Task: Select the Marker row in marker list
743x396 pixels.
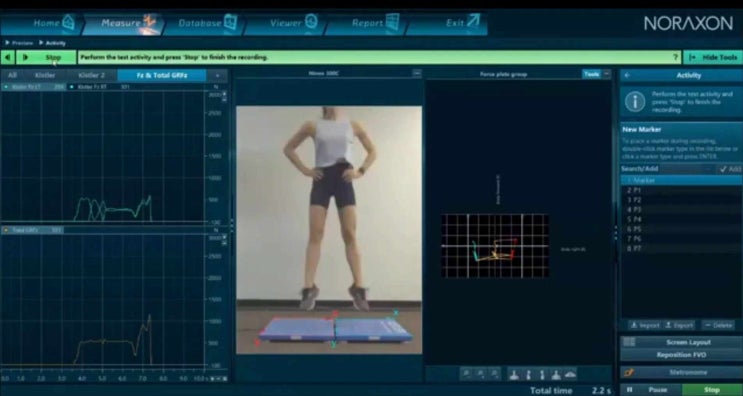Action: point(681,180)
